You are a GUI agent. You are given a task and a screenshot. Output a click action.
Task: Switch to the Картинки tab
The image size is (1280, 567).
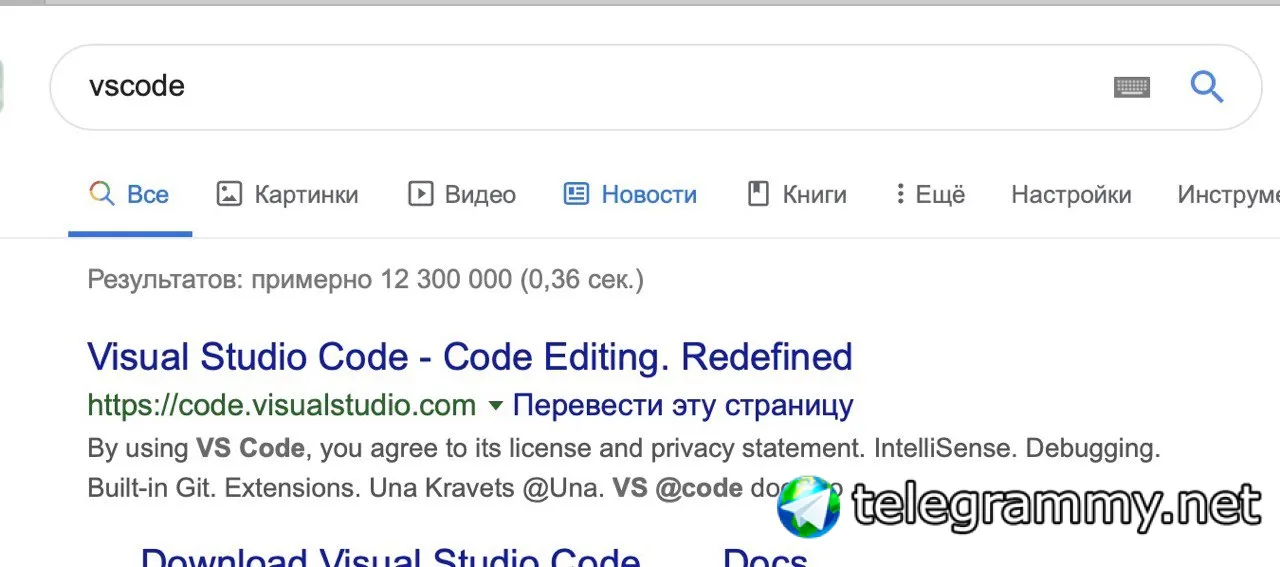click(x=287, y=194)
